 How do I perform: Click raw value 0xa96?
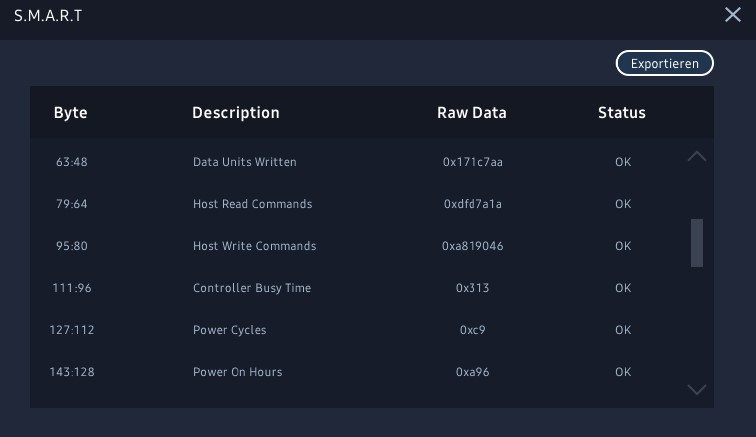point(472,372)
